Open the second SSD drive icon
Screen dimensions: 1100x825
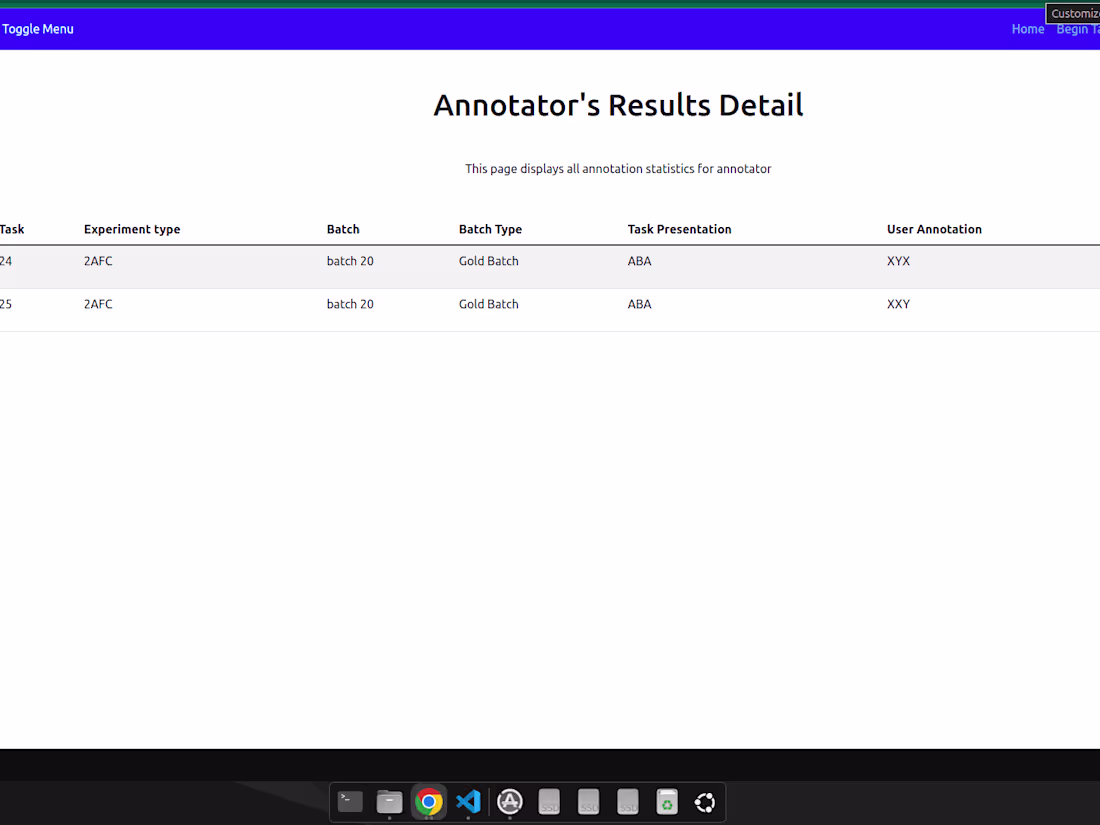(589, 801)
